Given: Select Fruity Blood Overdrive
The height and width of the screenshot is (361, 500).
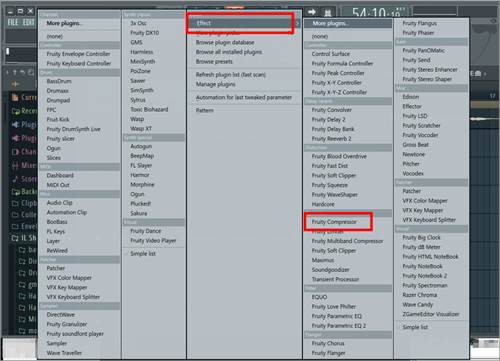Looking at the screenshot, I should coord(339,156).
